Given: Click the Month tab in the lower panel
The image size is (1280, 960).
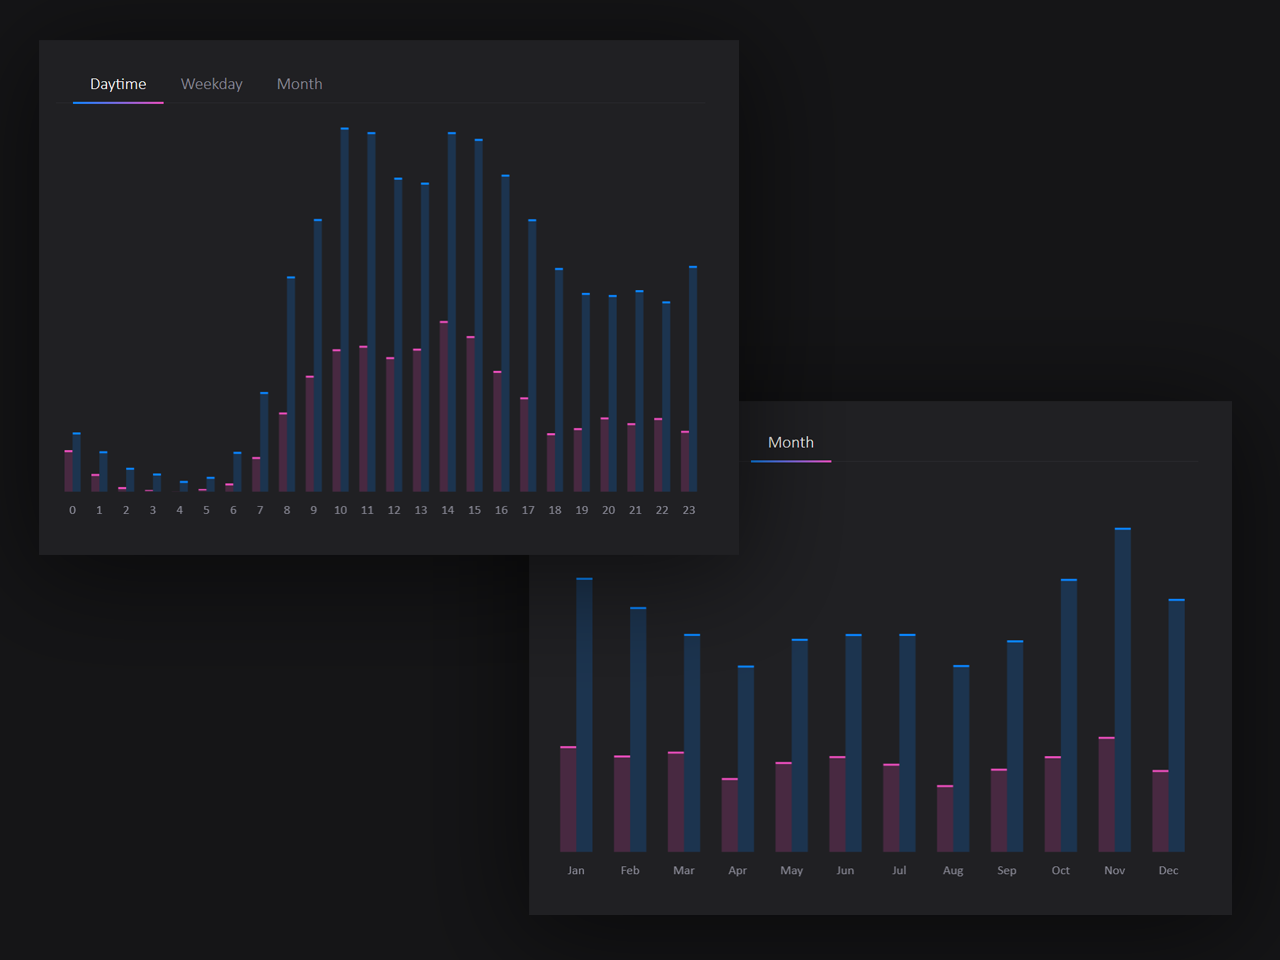Looking at the screenshot, I should 790,442.
